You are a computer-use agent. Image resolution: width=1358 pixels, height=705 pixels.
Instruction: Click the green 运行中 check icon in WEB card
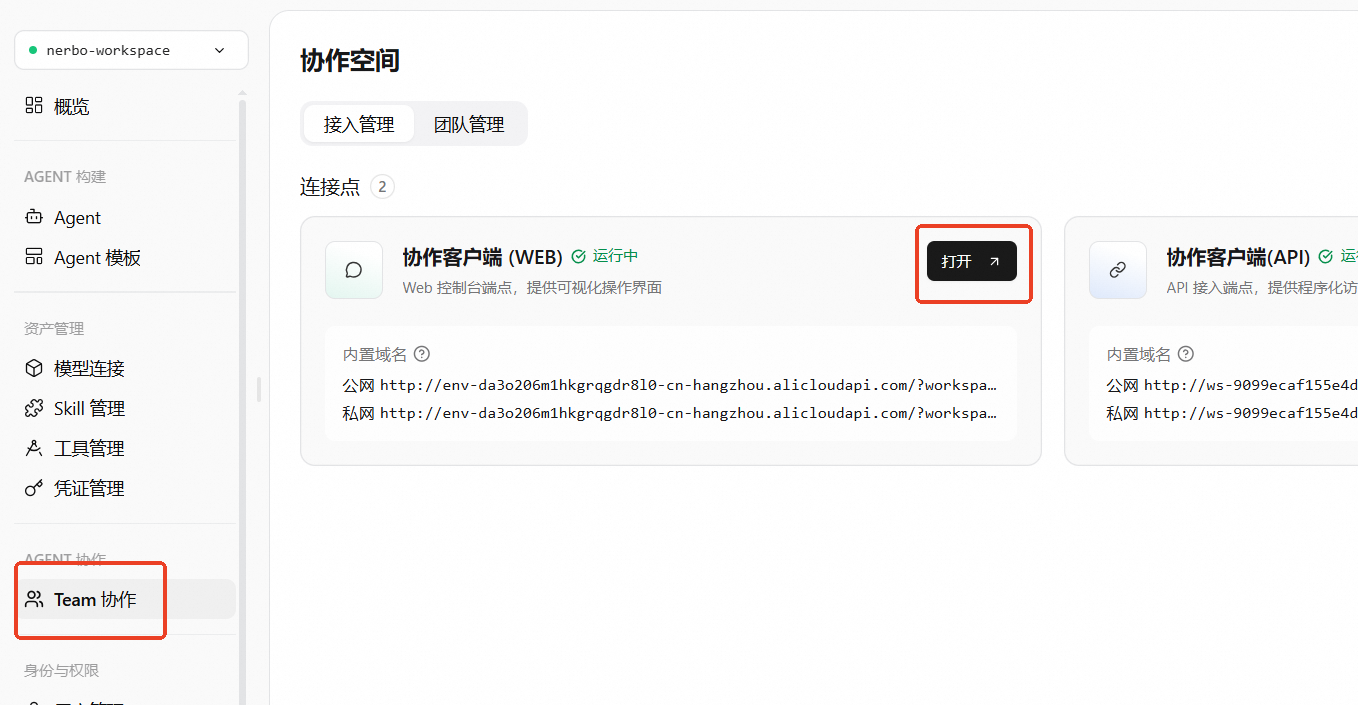[x=578, y=257]
